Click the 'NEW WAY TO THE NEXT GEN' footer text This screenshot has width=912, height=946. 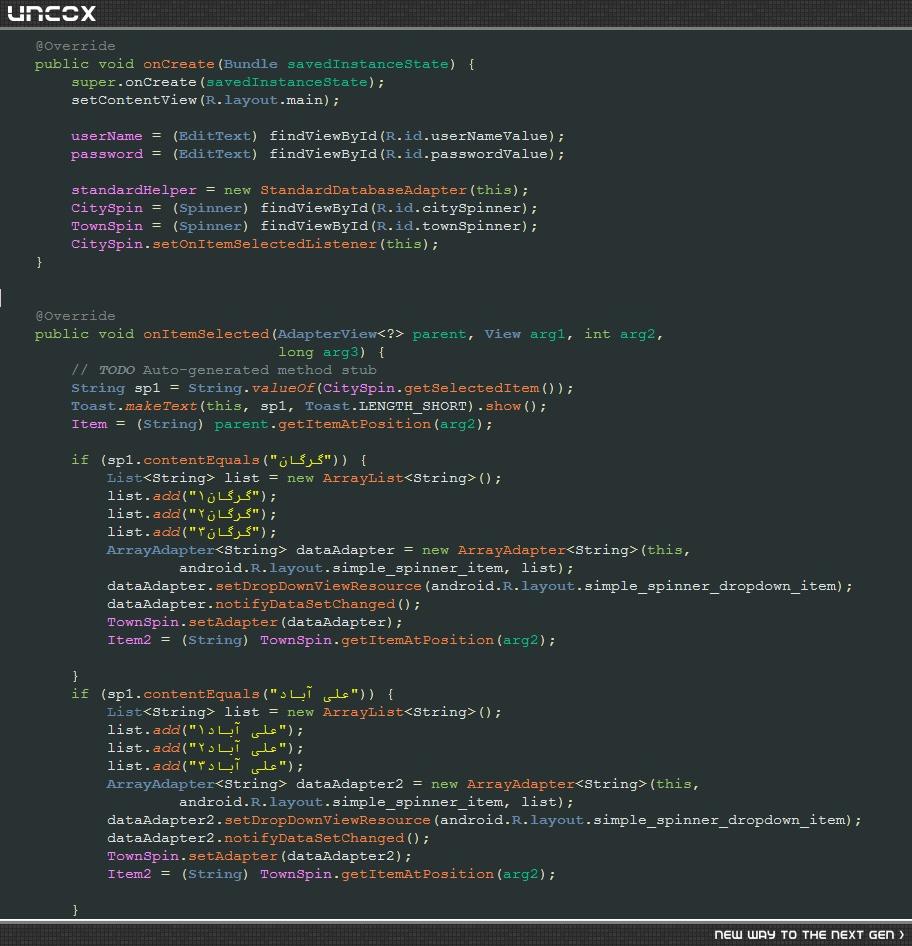click(x=809, y=935)
